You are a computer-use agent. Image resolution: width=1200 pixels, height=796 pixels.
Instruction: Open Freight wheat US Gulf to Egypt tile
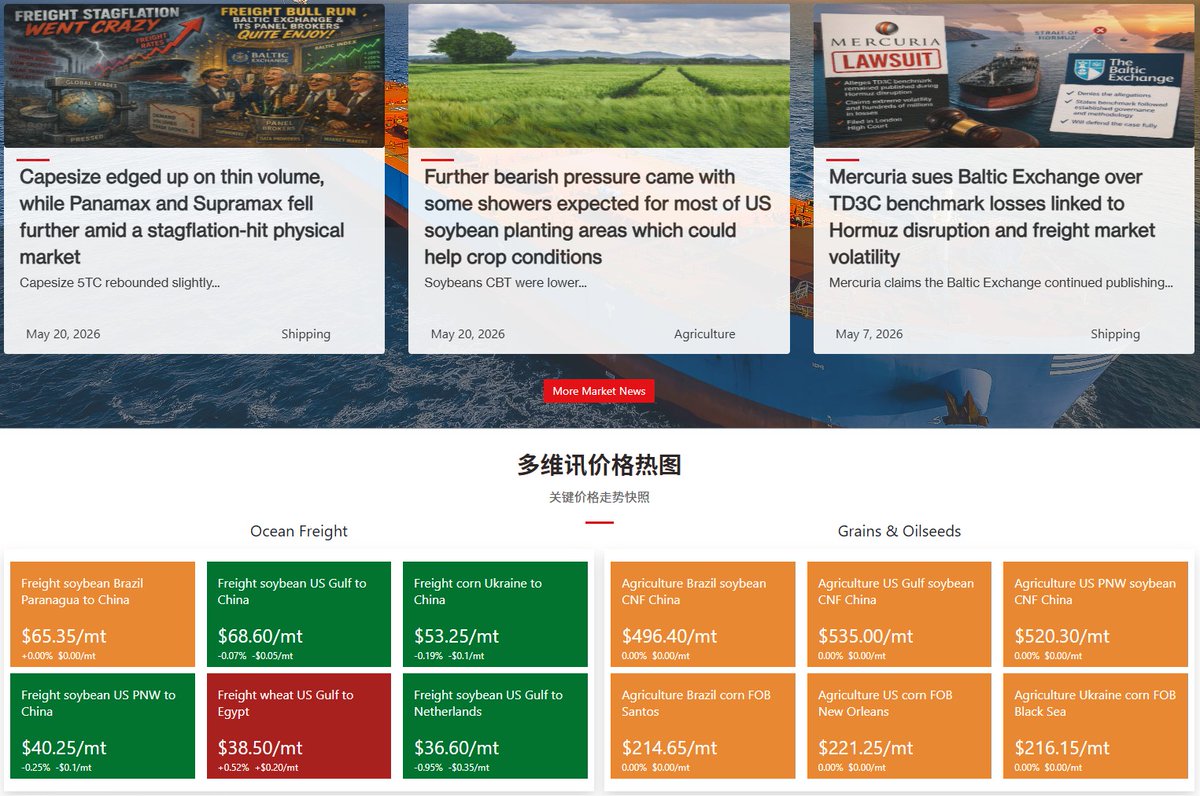click(x=299, y=726)
